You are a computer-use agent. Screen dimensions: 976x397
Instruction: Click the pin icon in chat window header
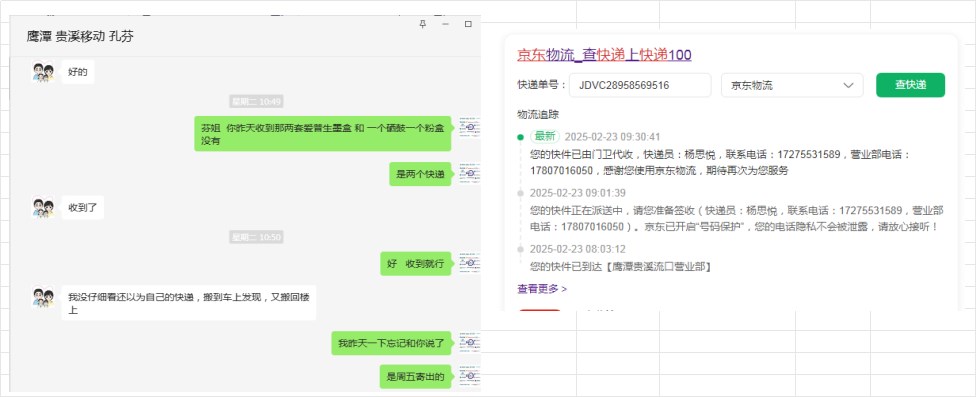tap(423, 24)
